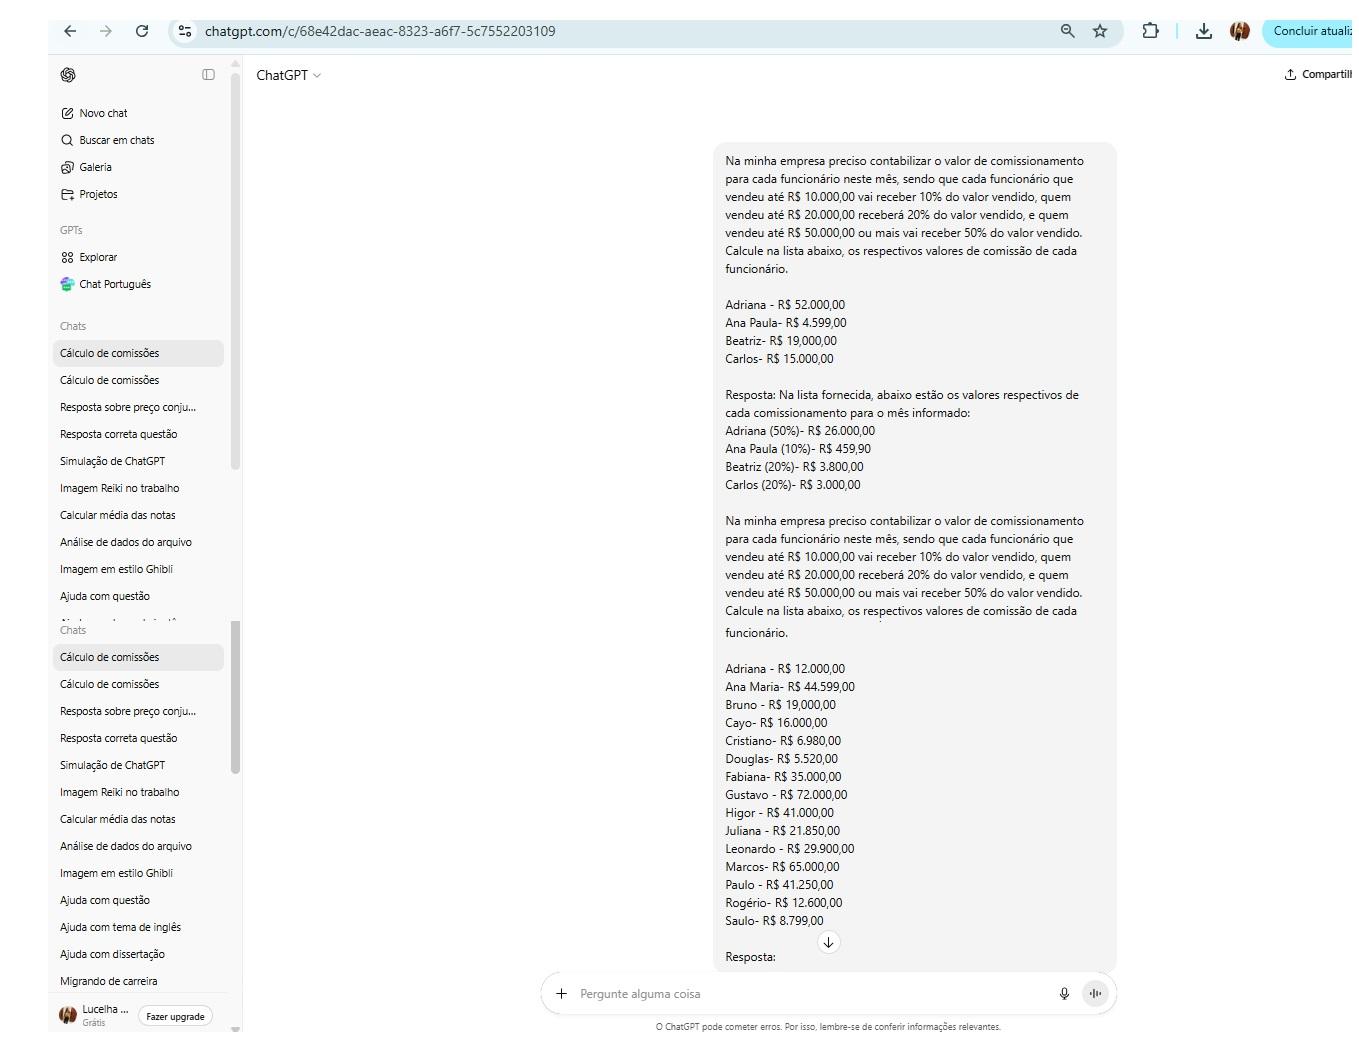Click the line Fabiana- R$ 35.000,00

(783, 777)
